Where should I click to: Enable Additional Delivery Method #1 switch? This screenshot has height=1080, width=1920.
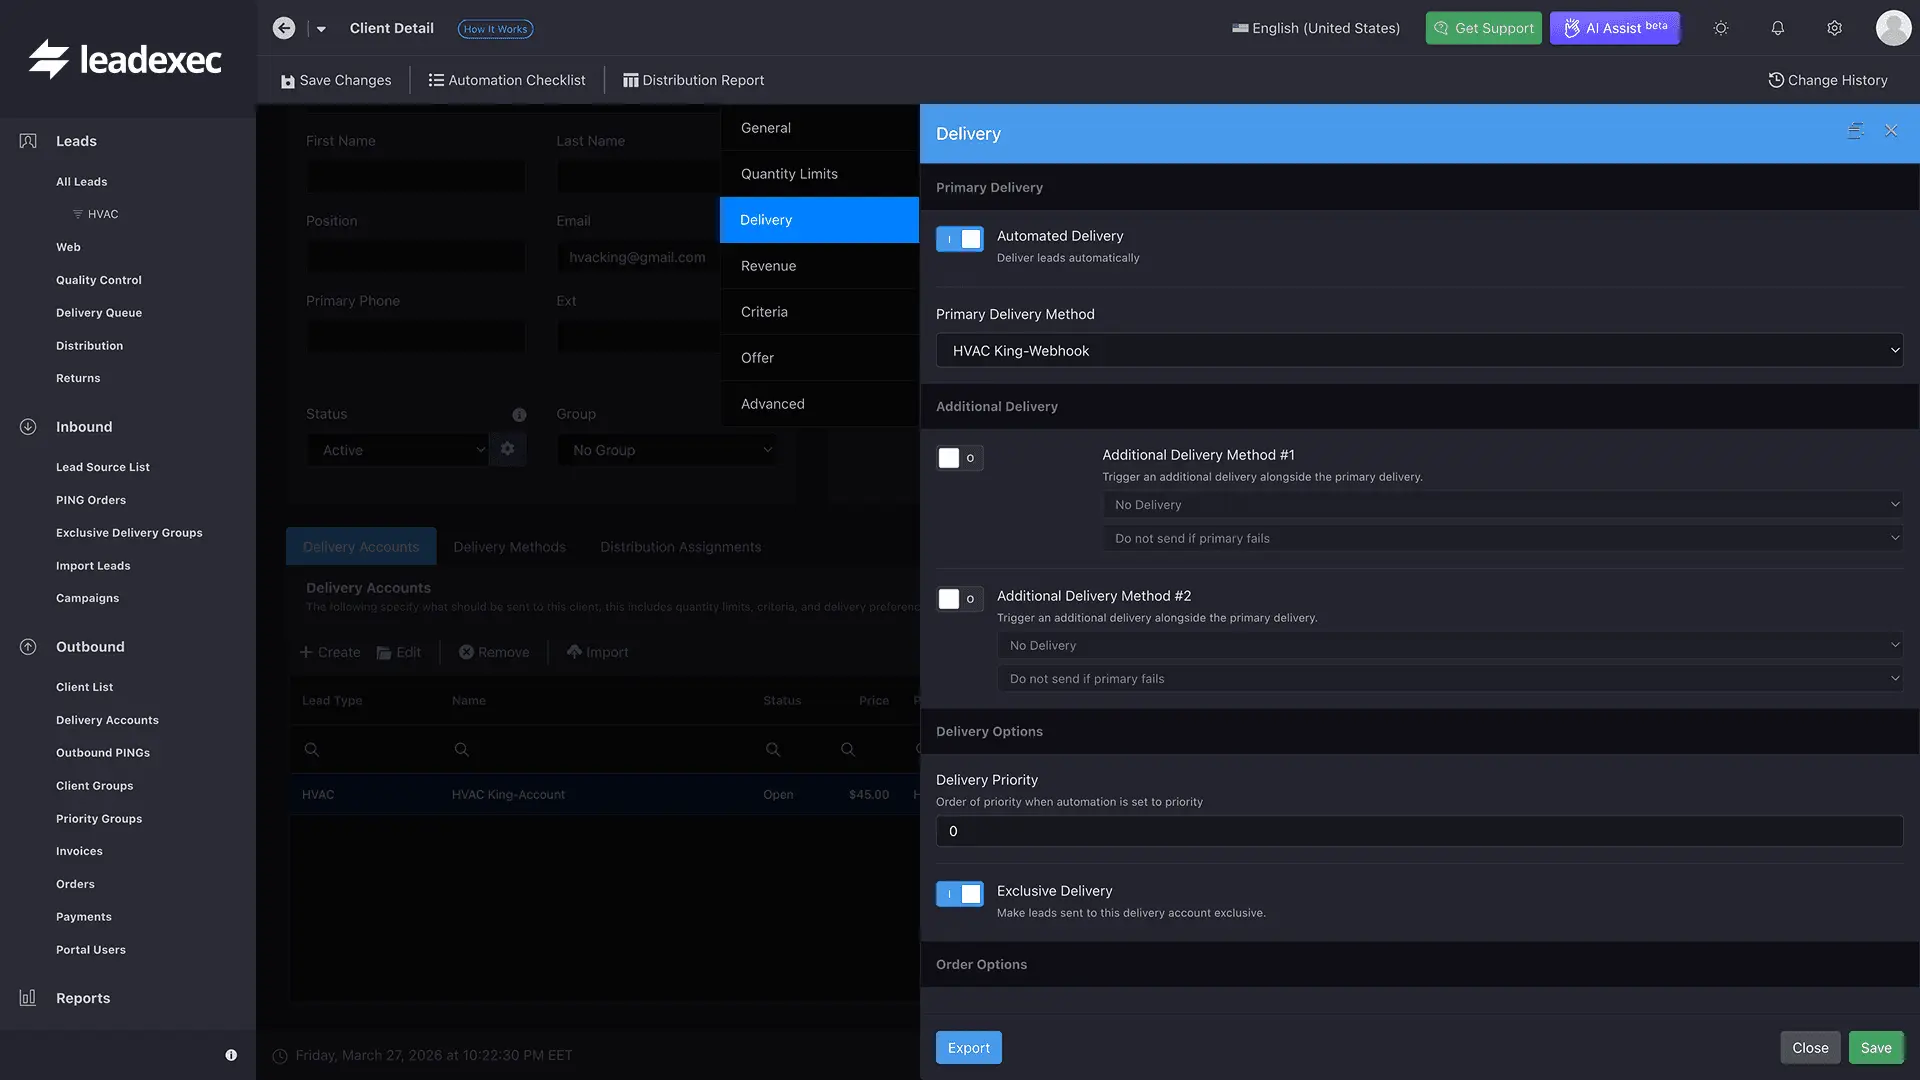tap(960, 458)
